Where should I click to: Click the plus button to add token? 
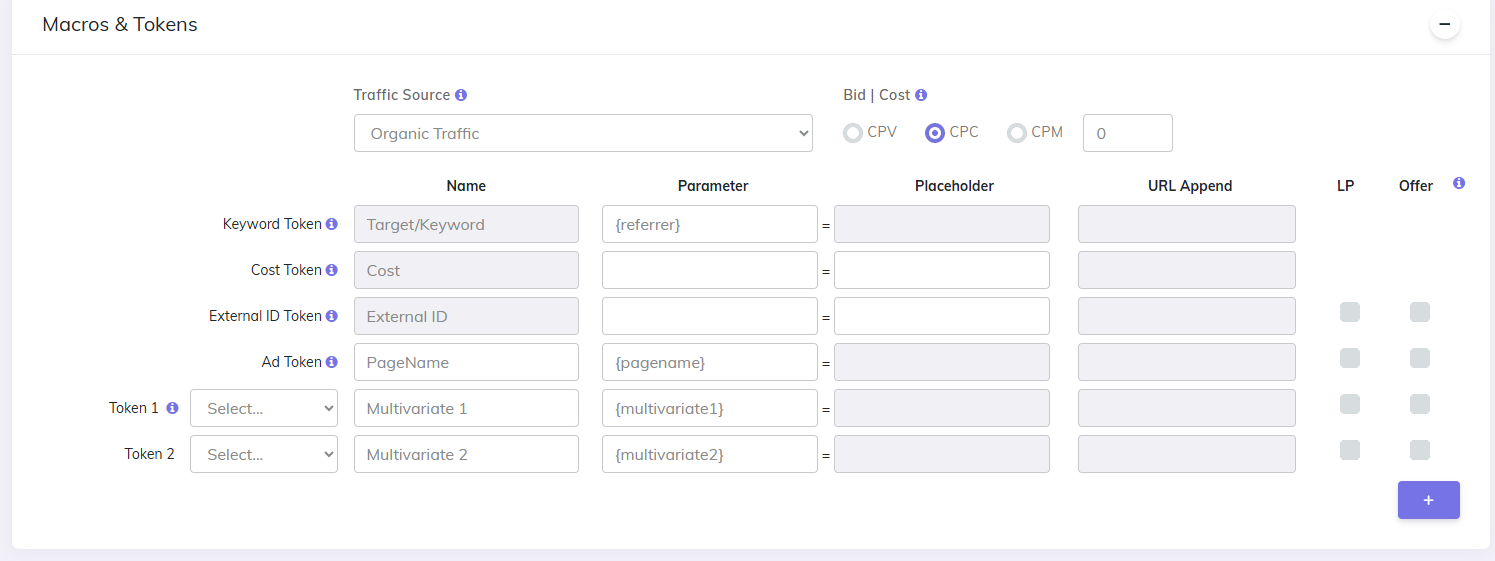click(x=1428, y=500)
